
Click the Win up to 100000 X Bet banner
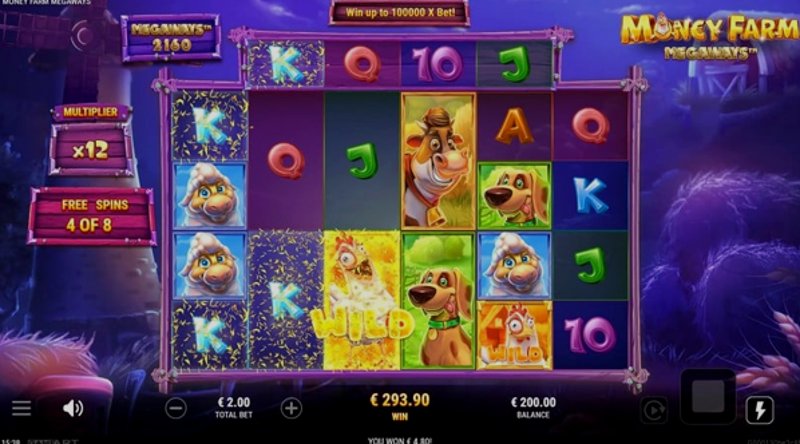coord(399,13)
